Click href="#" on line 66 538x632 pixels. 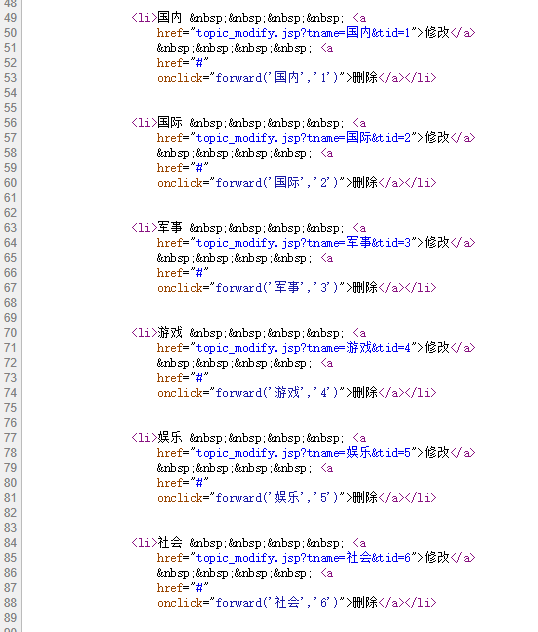tap(183, 273)
